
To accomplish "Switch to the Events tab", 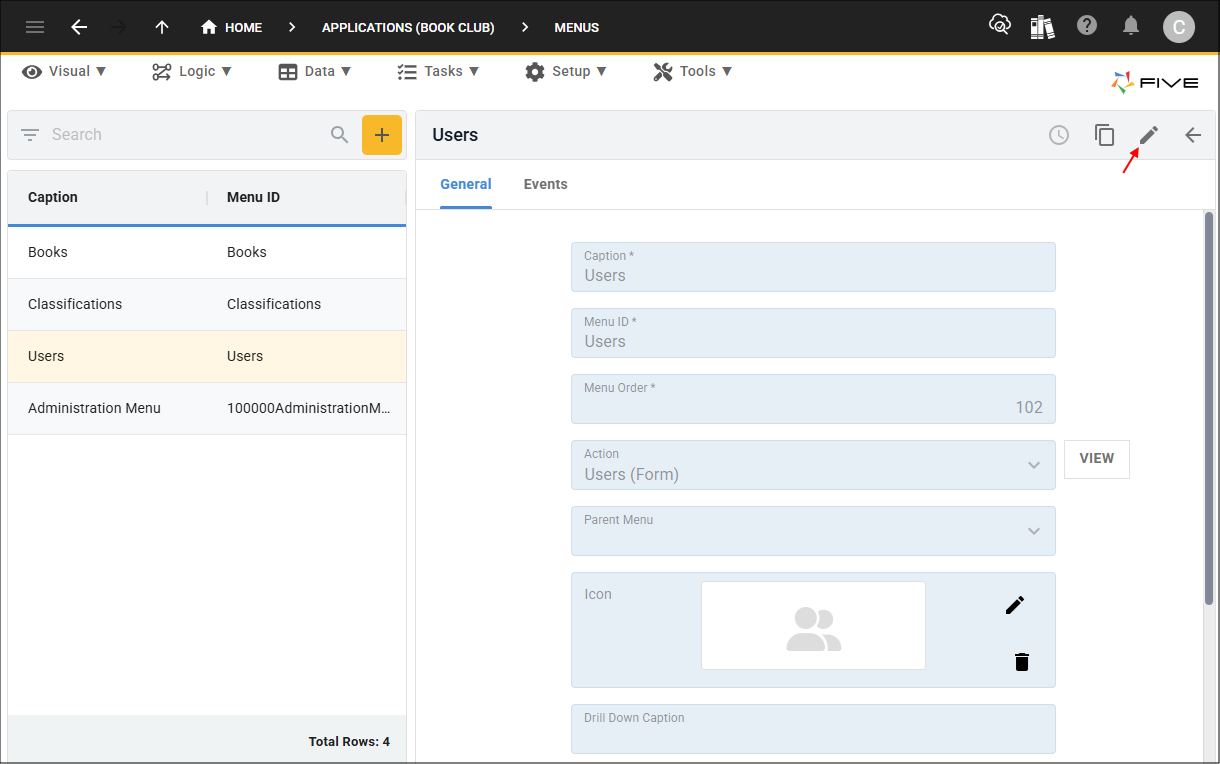I will (x=546, y=184).
